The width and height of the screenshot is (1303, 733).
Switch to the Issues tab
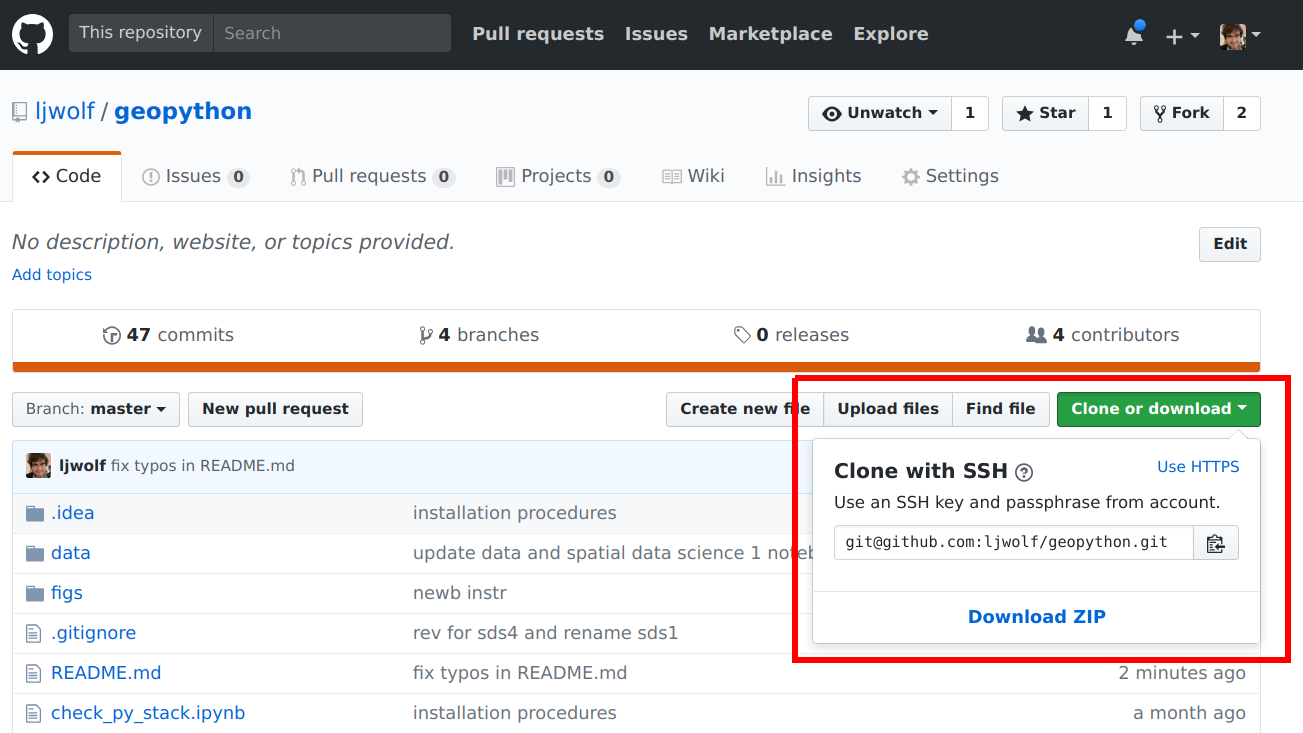click(x=195, y=176)
